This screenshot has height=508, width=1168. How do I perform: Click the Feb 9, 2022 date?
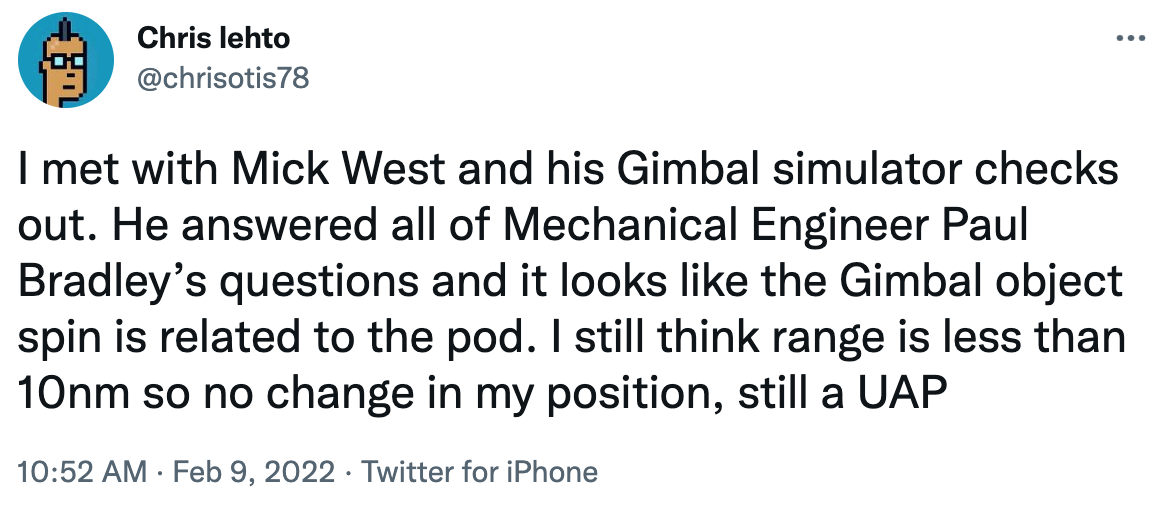coord(256,472)
